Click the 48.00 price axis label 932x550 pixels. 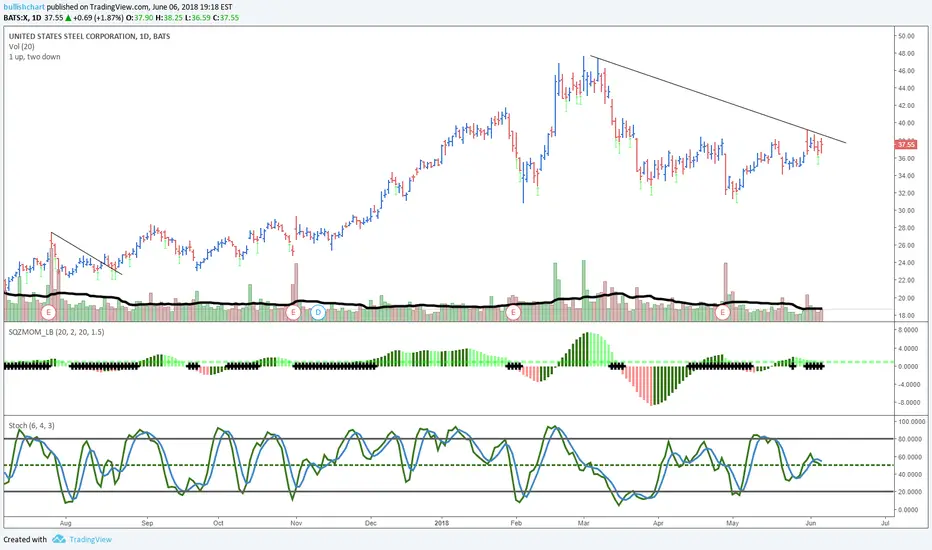coord(906,54)
